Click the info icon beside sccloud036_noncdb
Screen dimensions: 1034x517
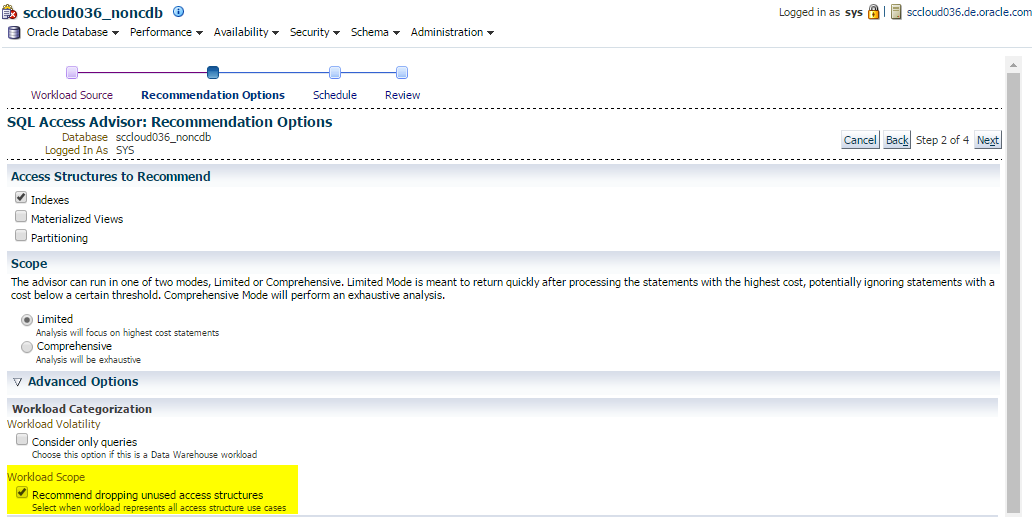coord(179,12)
